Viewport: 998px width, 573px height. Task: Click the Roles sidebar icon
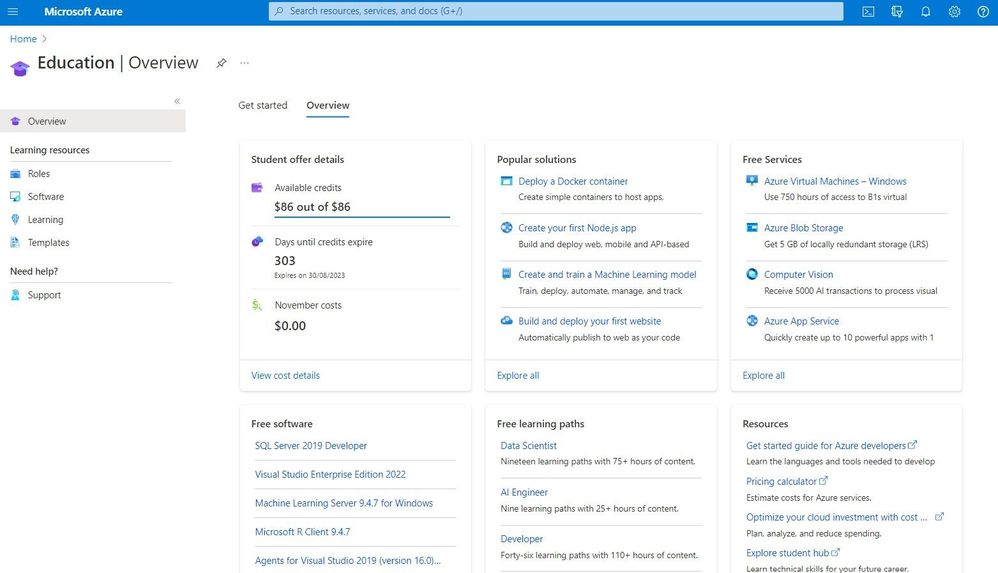click(x=15, y=174)
